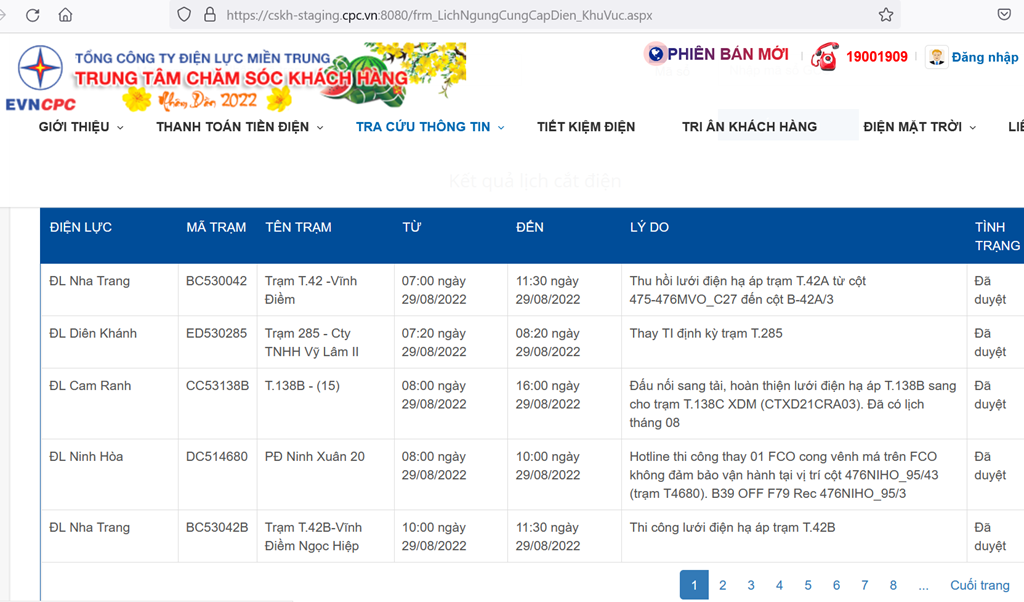Click the browser home icon

[66, 15]
